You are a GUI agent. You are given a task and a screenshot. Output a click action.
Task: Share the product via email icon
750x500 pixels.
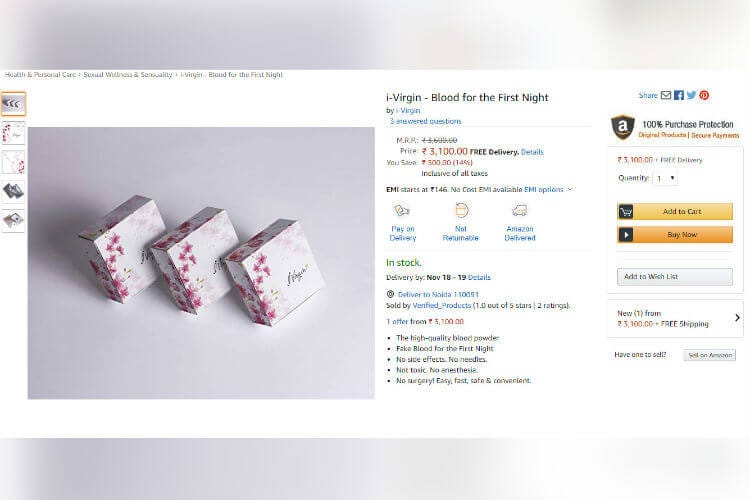tap(666, 95)
